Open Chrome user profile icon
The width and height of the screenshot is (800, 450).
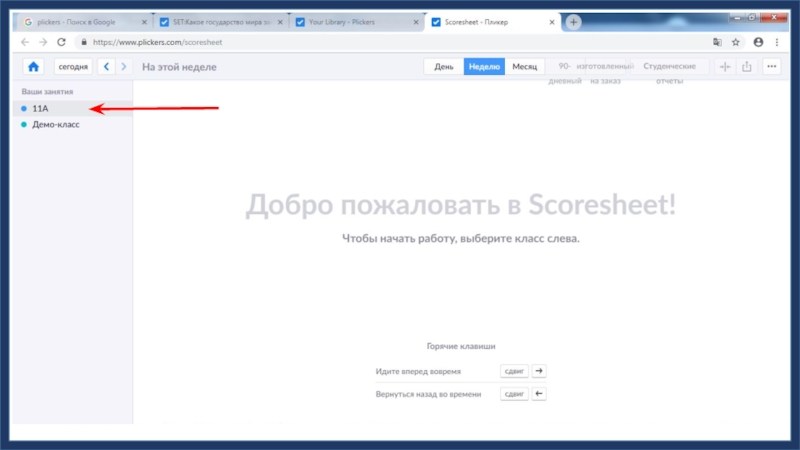[x=758, y=42]
